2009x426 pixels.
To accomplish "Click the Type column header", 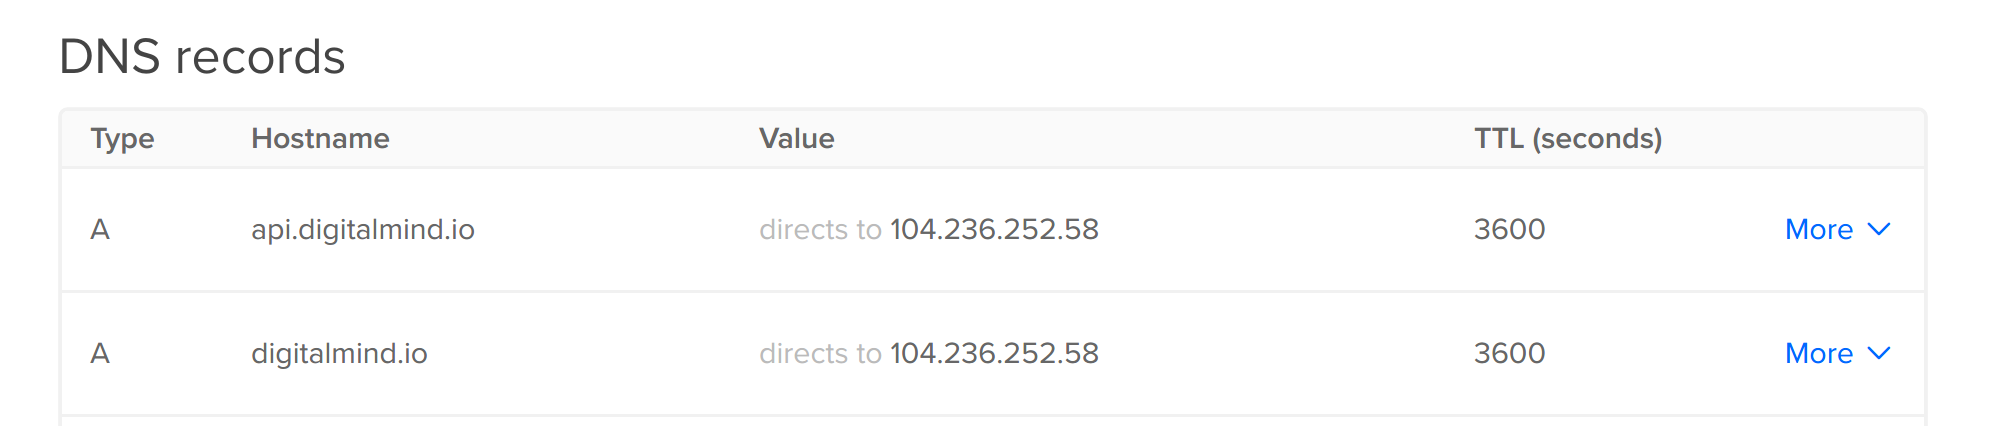I will click(122, 139).
